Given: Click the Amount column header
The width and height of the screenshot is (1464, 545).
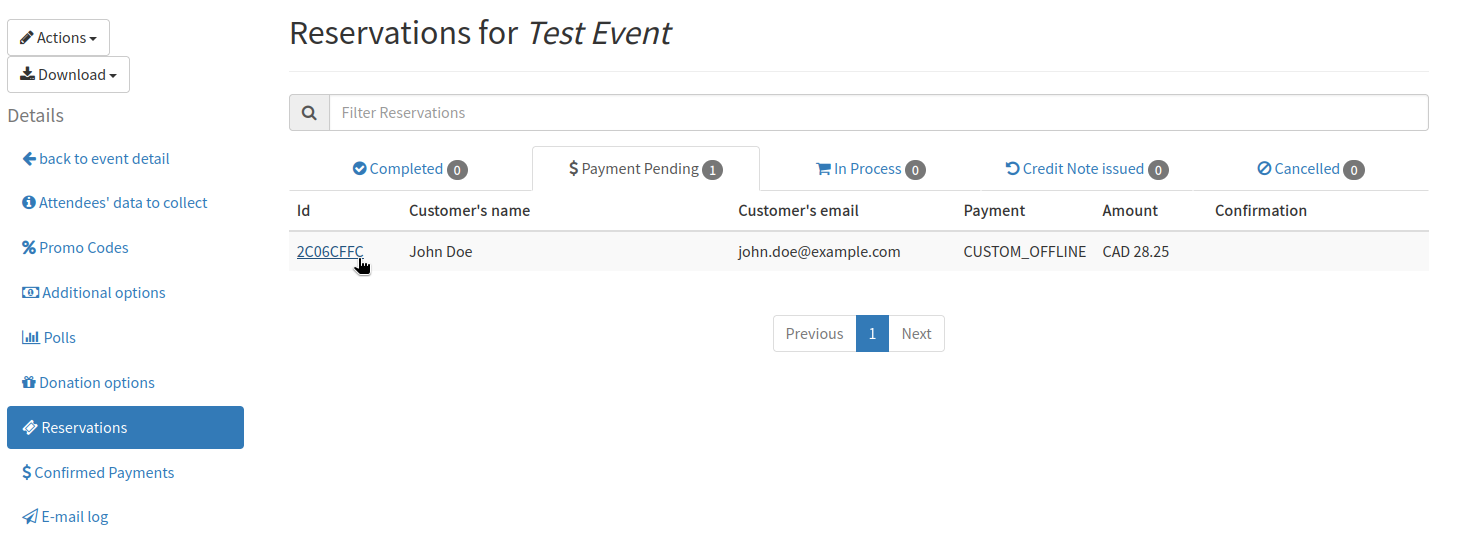Looking at the screenshot, I should [x=1130, y=210].
